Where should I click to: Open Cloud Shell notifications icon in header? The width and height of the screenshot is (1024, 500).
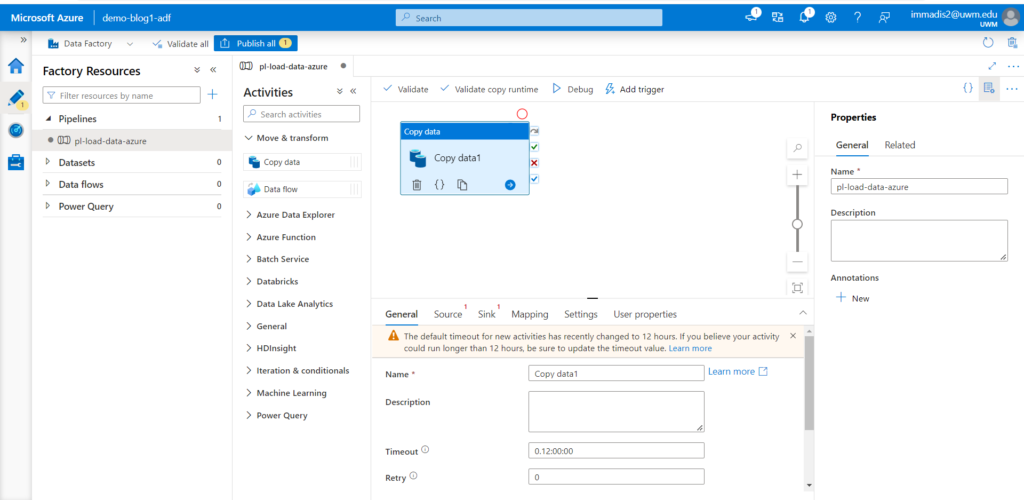[x=752, y=16]
